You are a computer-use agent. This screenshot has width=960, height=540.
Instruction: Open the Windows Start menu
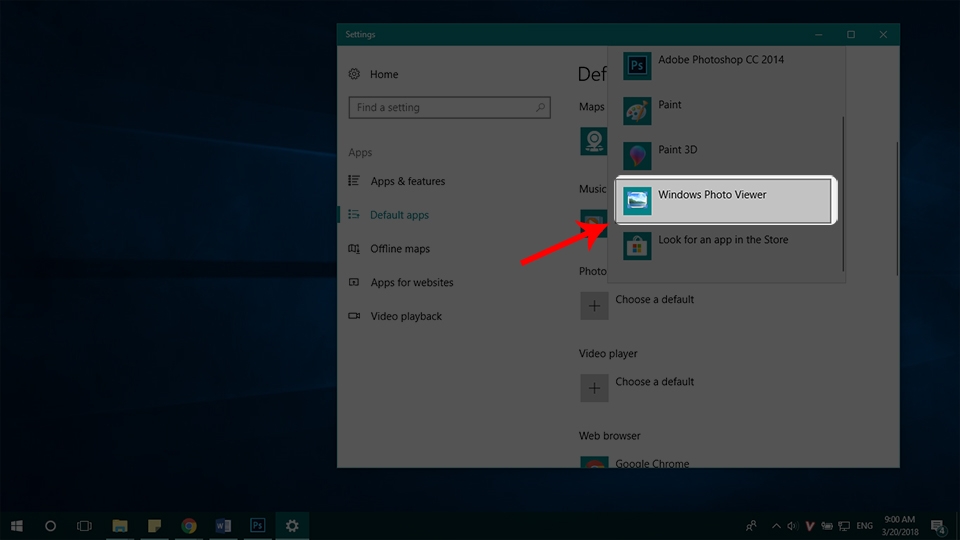pyautogui.click(x=17, y=525)
